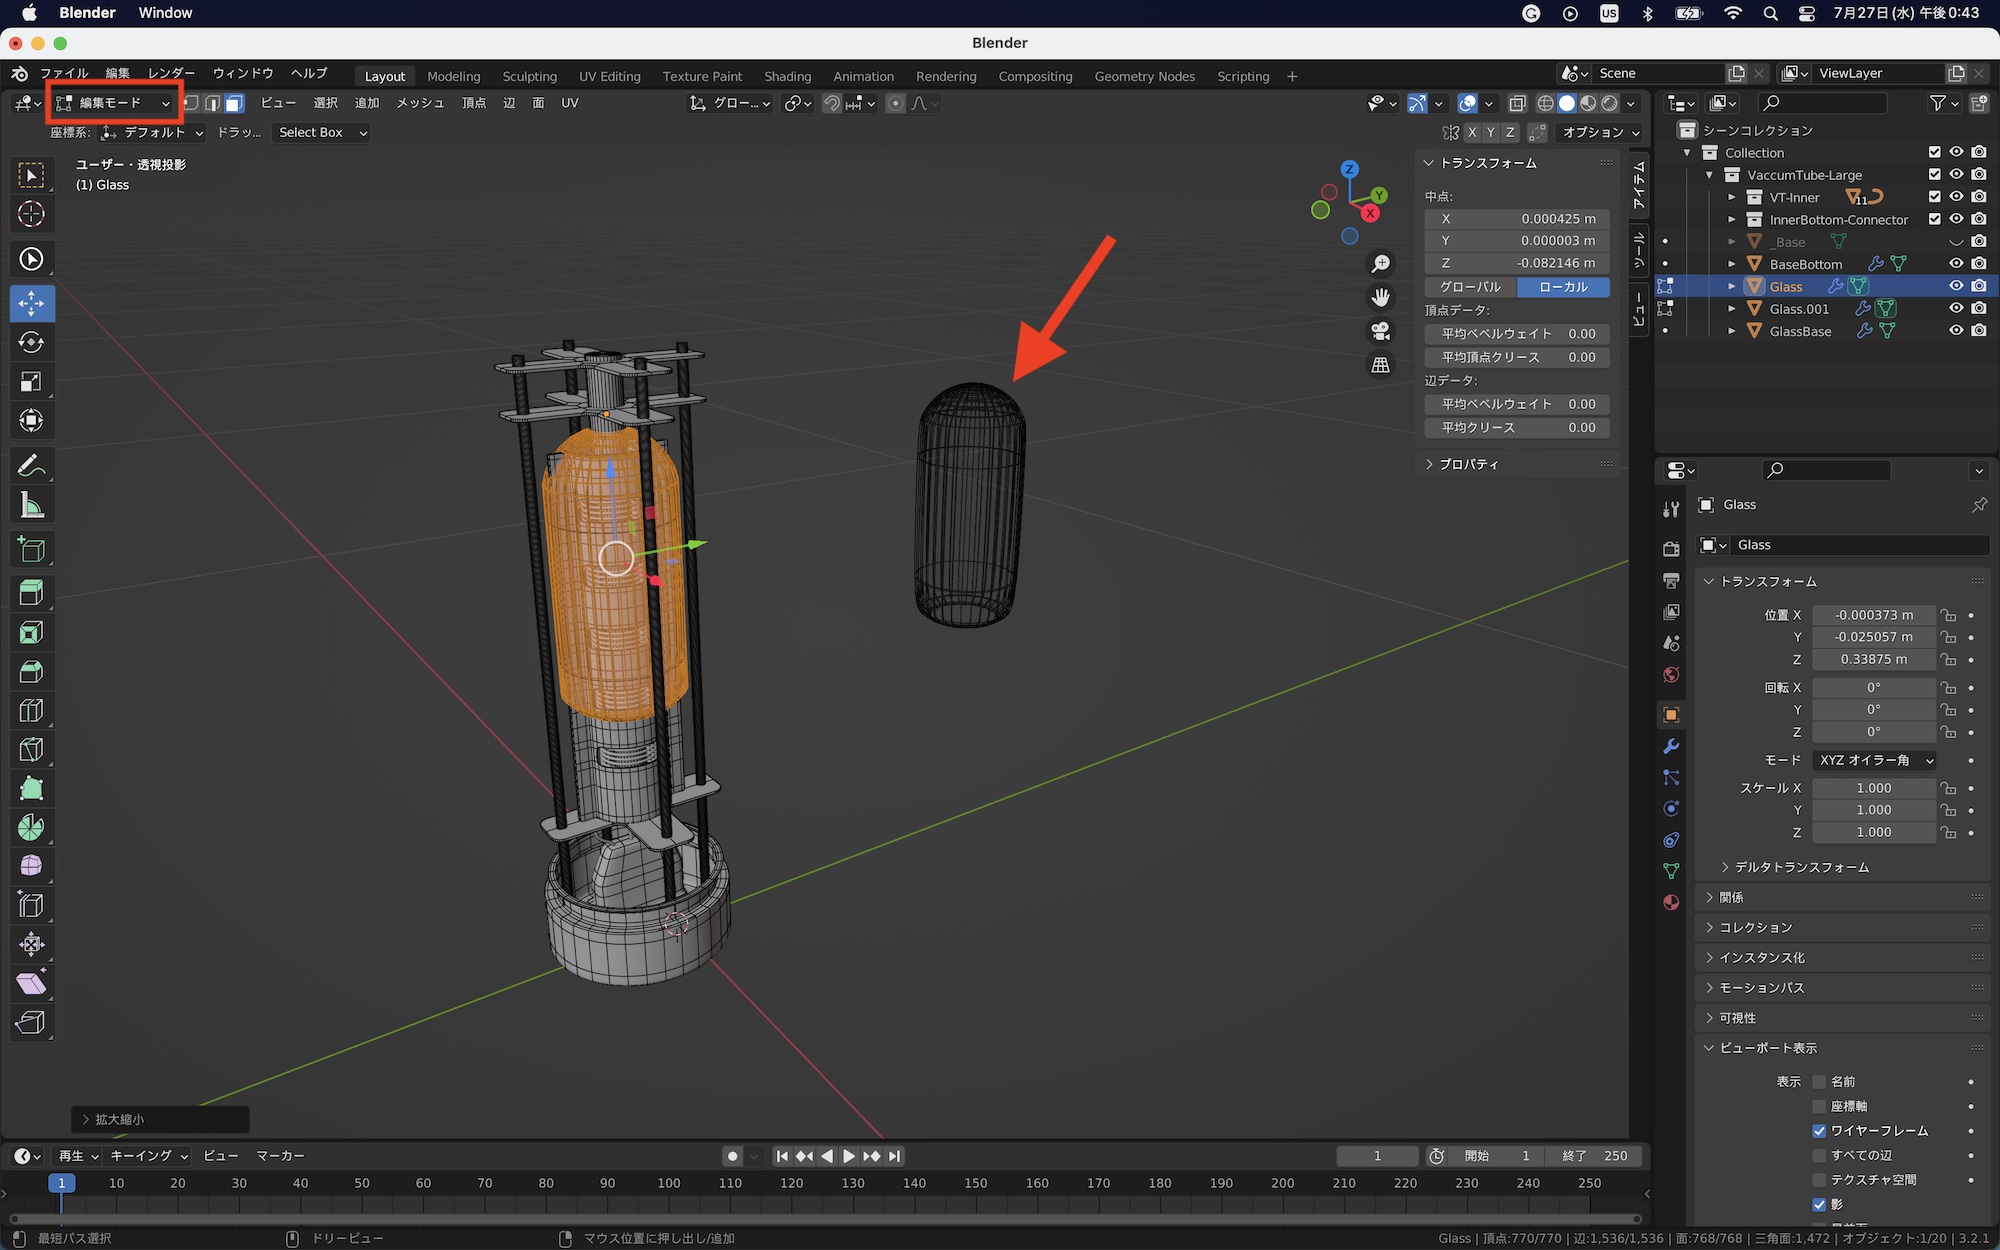Click the スケール X value field
Image resolution: width=2000 pixels, height=1250 pixels.
coord(1873,788)
